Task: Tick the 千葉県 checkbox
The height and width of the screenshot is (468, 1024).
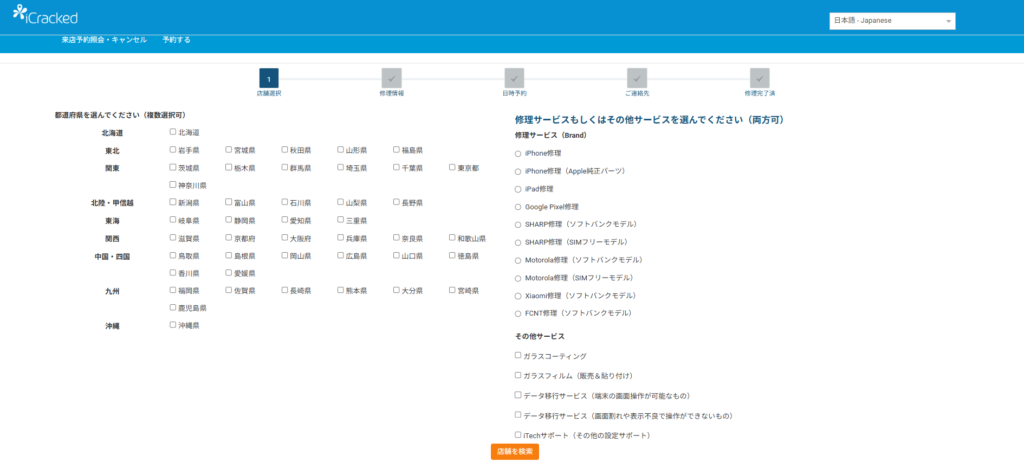Action: tap(396, 167)
